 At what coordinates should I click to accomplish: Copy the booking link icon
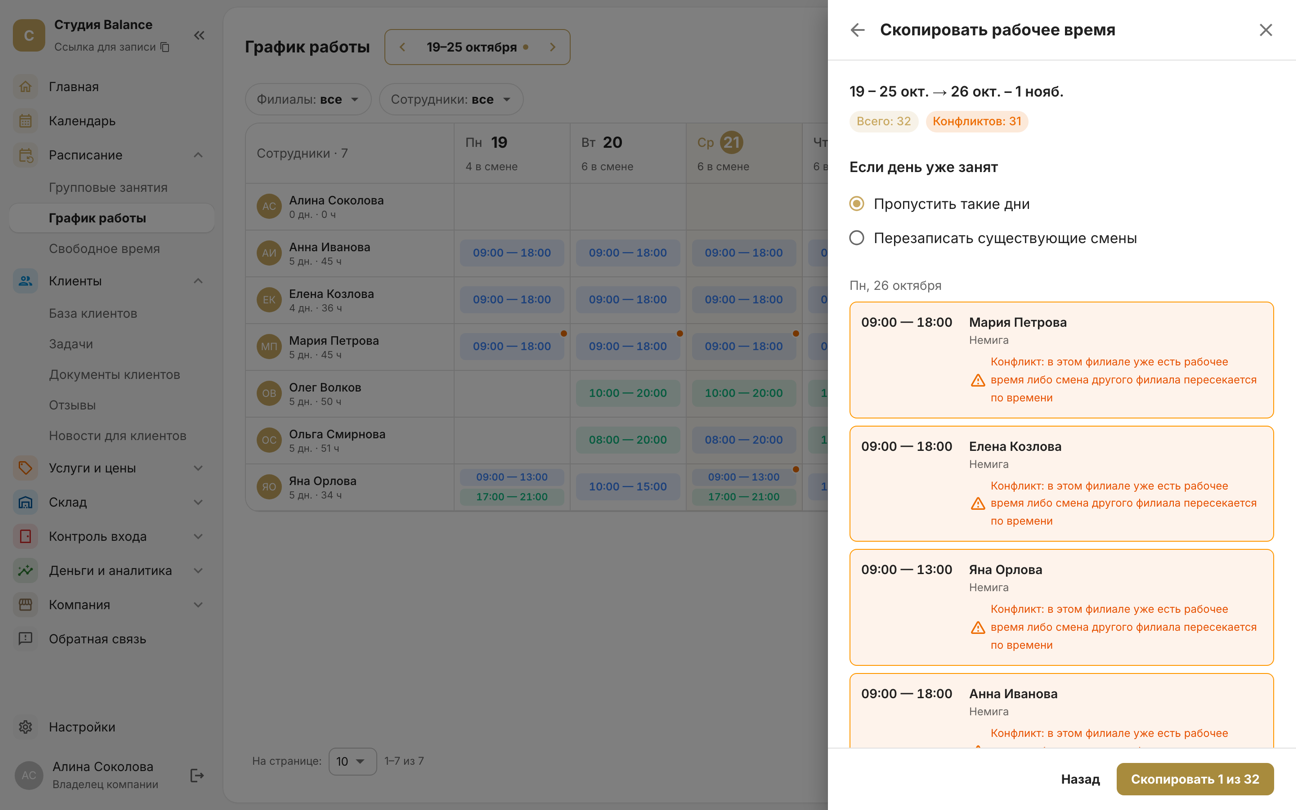pos(165,47)
